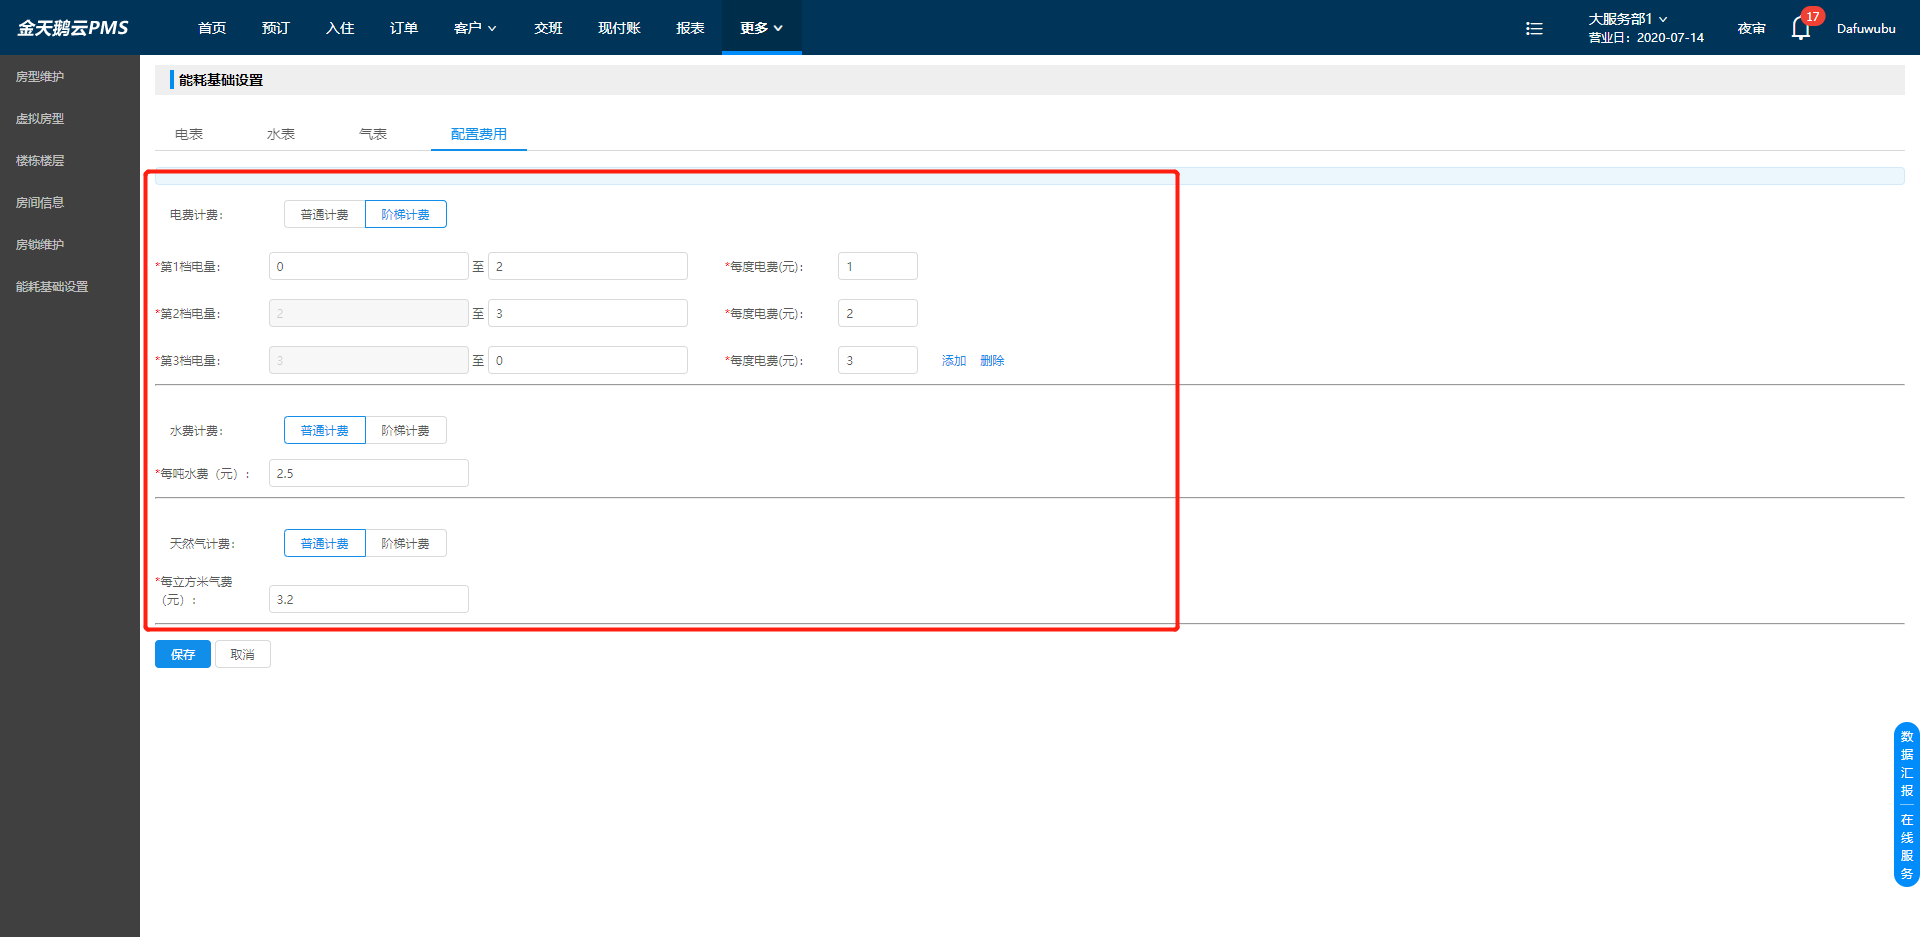Click the 第3档电量 disabled start field
Image resolution: width=1920 pixels, height=937 pixels.
click(369, 360)
